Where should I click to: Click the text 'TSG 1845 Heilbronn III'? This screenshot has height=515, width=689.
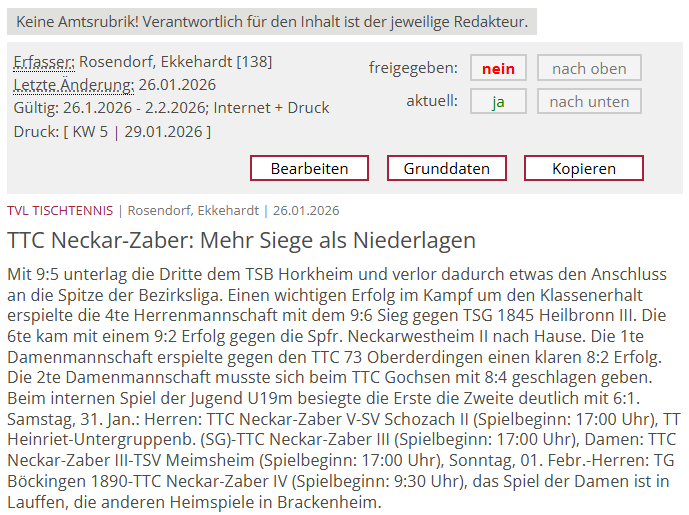coord(548,316)
